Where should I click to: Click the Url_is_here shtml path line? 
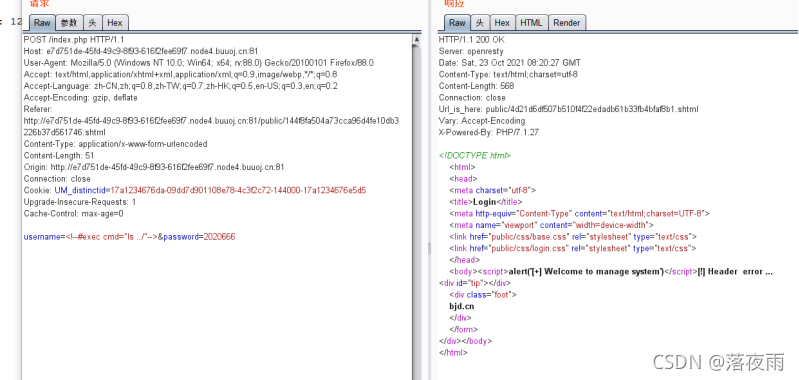pyautogui.click(x=568, y=109)
